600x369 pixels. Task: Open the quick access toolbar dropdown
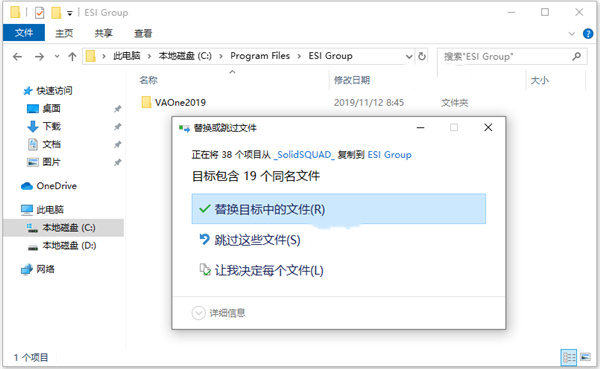[x=70, y=13]
